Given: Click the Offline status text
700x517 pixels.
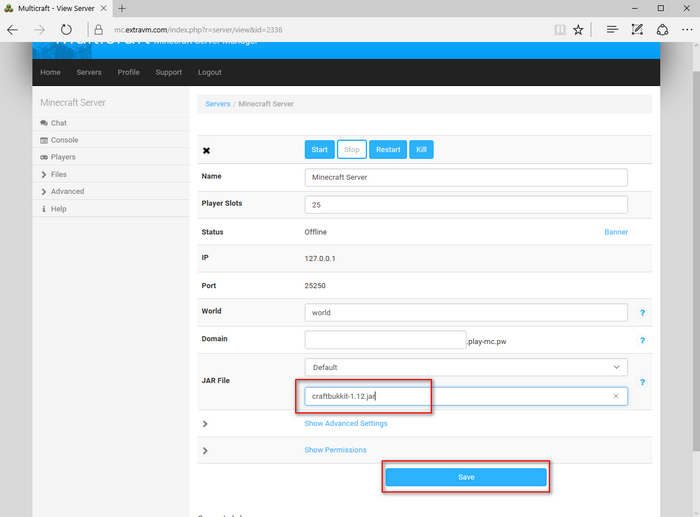Looking at the screenshot, I should tap(316, 232).
